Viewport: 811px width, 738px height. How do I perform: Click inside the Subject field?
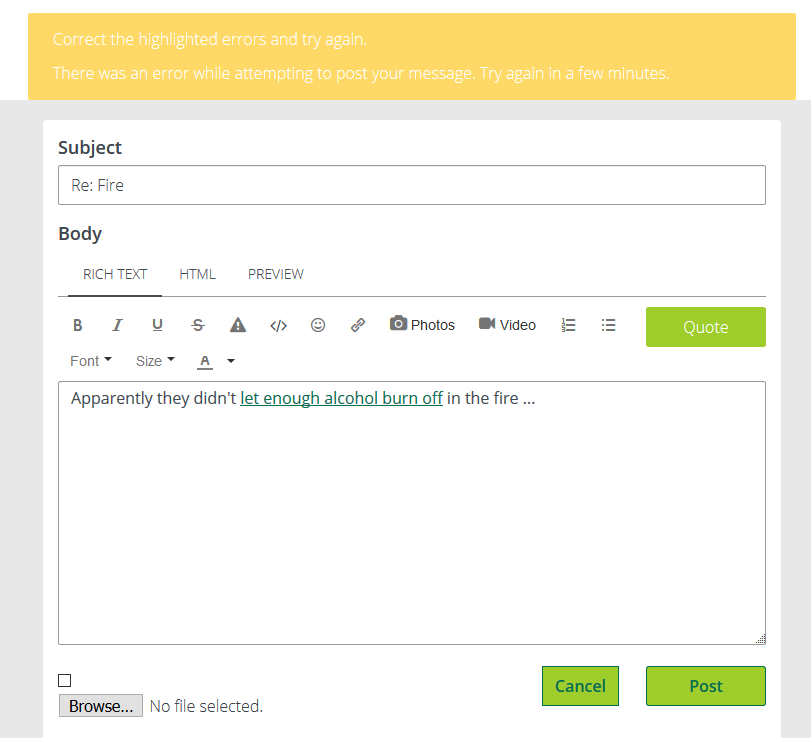pos(411,185)
